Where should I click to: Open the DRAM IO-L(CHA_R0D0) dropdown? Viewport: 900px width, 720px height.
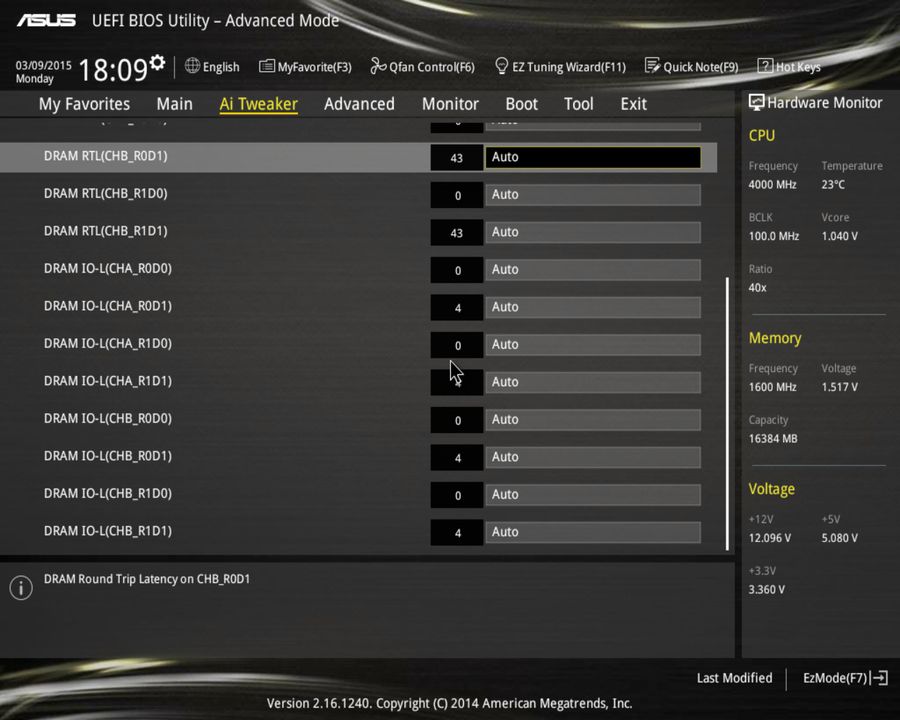point(592,269)
